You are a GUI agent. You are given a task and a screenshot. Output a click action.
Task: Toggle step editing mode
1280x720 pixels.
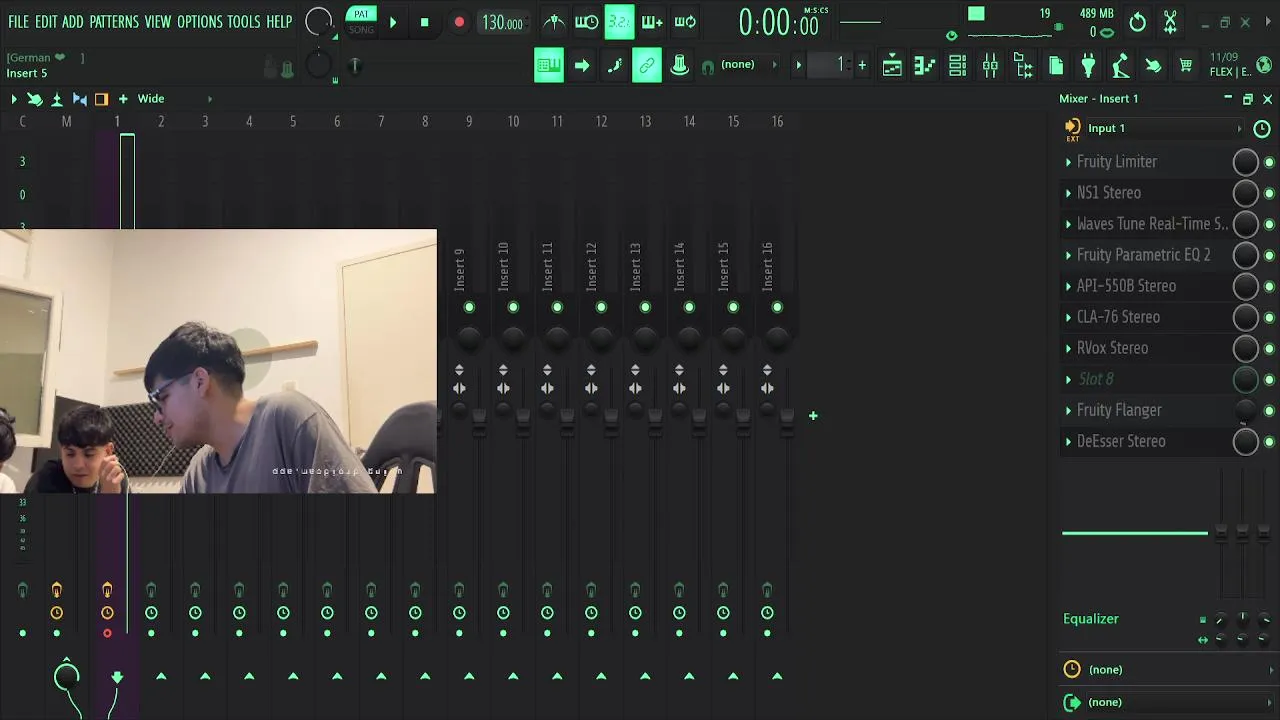(x=614, y=66)
